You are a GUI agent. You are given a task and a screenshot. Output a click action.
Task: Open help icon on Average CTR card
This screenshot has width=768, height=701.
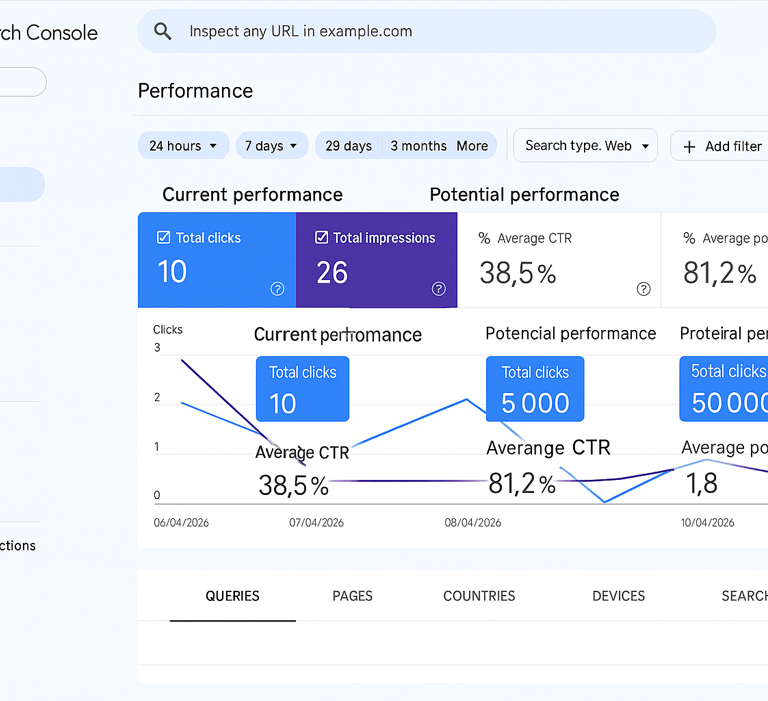(x=643, y=289)
